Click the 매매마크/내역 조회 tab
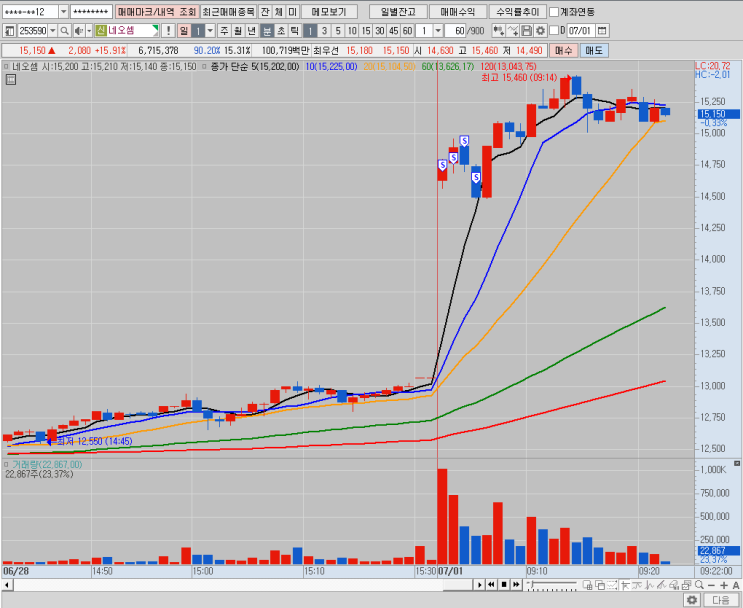Screen dimensions: 743x608 157,12
